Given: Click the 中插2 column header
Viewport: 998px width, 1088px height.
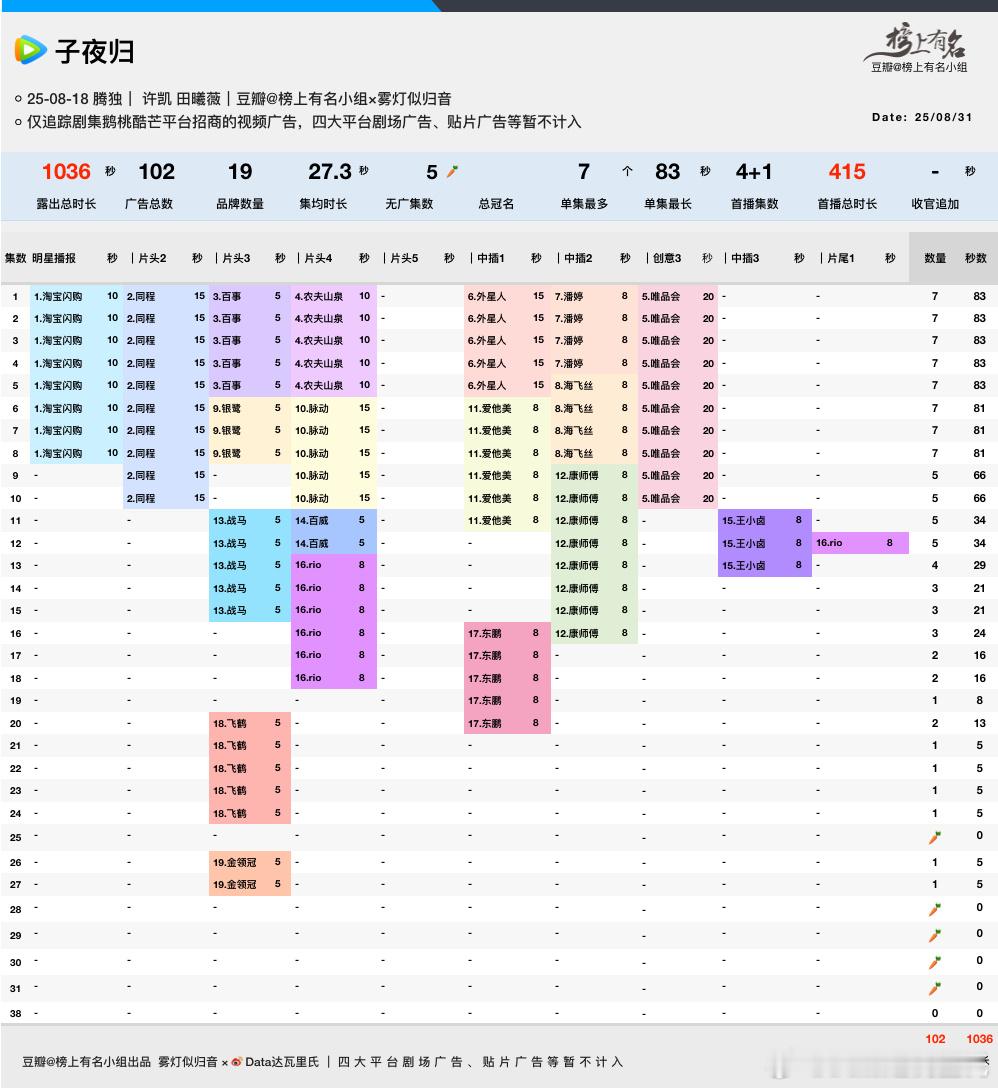Looking at the screenshot, I should coord(578,258).
